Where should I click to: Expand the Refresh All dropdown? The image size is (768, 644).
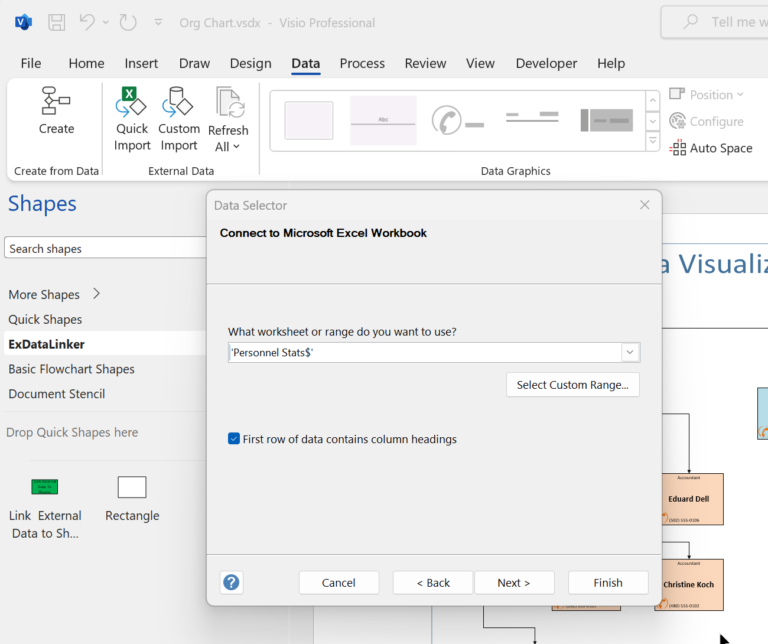coord(228,147)
